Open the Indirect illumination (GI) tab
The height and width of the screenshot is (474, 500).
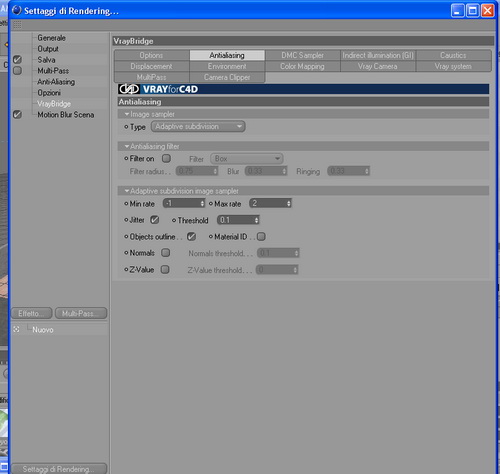click(x=378, y=55)
